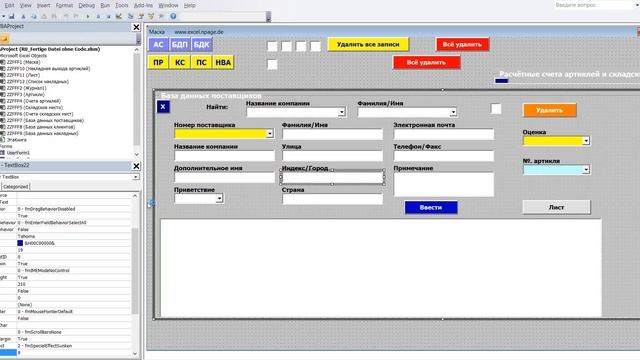Click the large white list box on form
640x360 pixels.
coord(381,268)
